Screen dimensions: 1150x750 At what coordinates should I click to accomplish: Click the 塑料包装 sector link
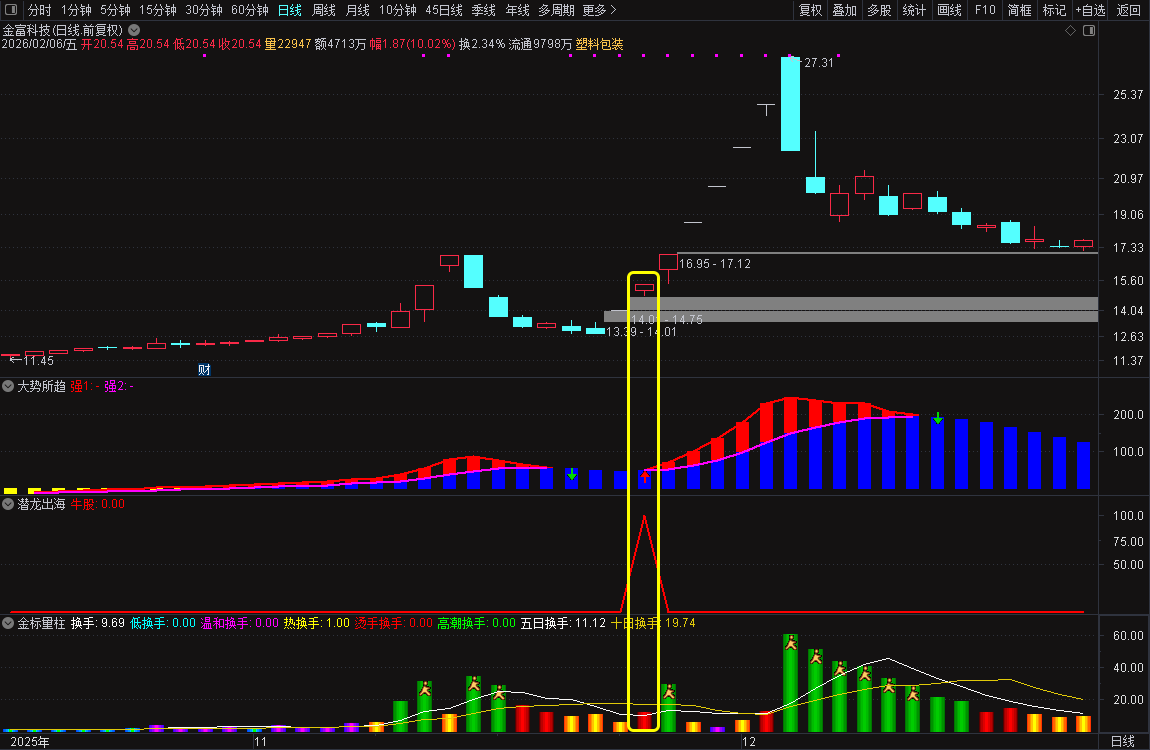click(599, 44)
